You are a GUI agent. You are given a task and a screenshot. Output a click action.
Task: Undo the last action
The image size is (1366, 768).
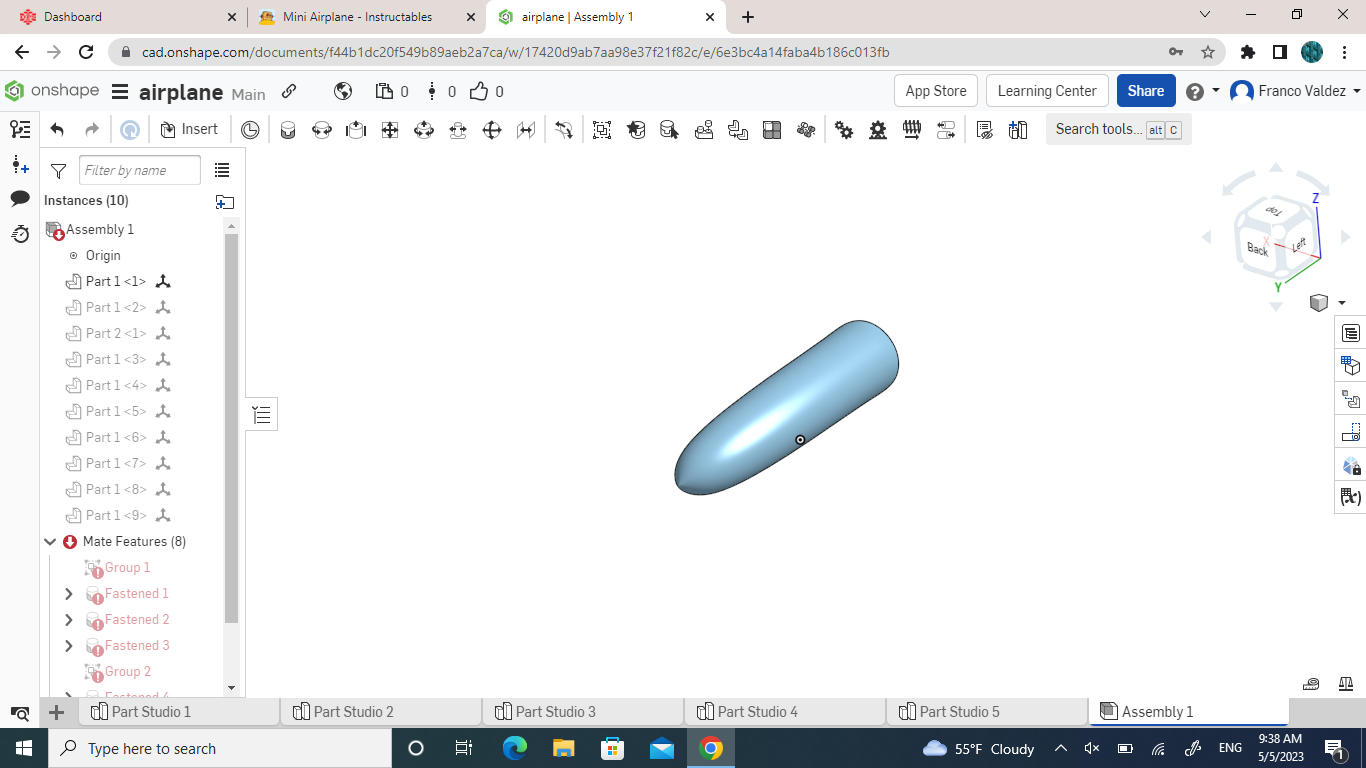point(57,129)
